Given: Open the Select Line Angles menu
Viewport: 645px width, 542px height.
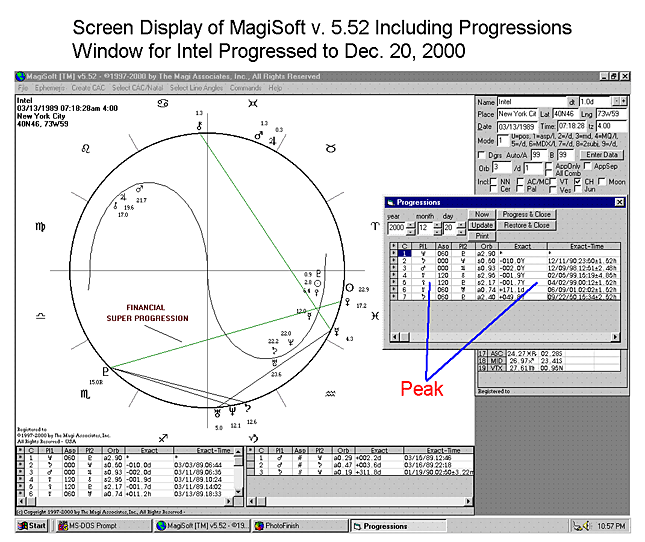Looking at the screenshot, I should point(196,87).
